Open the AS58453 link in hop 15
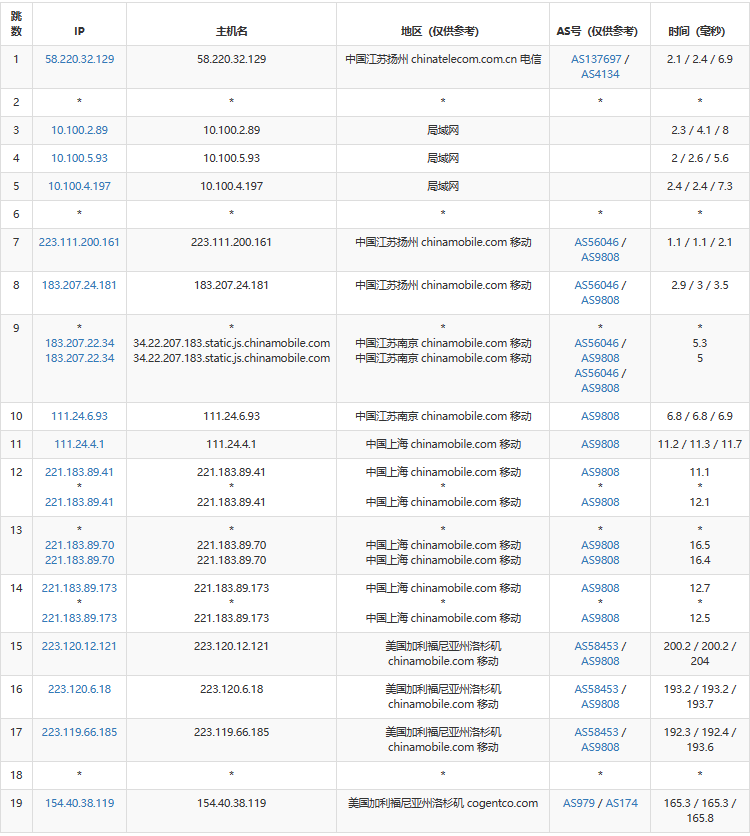Viewport: 750px width, 836px height. click(x=596, y=646)
